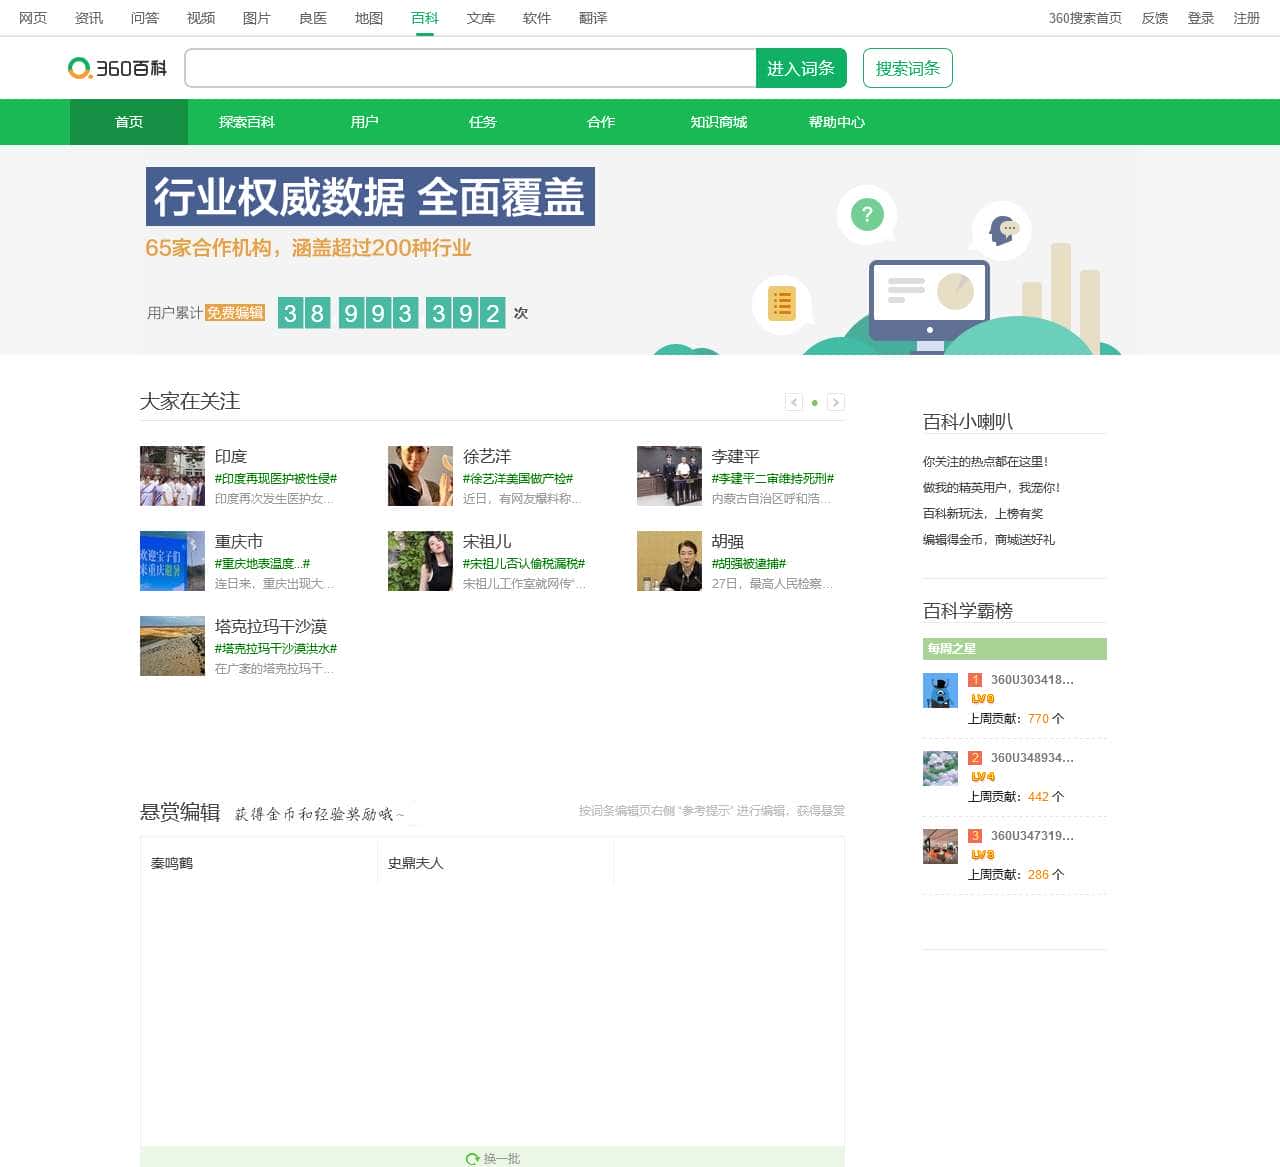The width and height of the screenshot is (1280, 1167).
Task: Click the 搜索词条 button
Action: click(x=908, y=68)
